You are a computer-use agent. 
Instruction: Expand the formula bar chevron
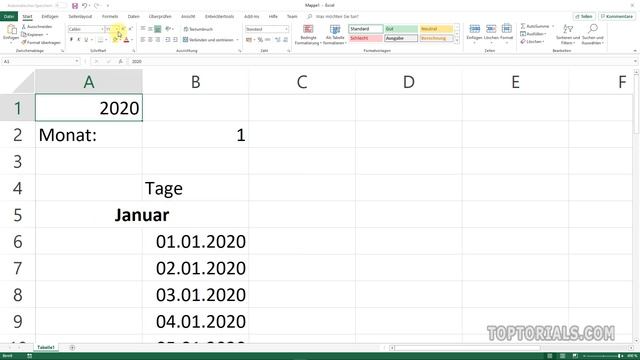click(x=635, y=61)
